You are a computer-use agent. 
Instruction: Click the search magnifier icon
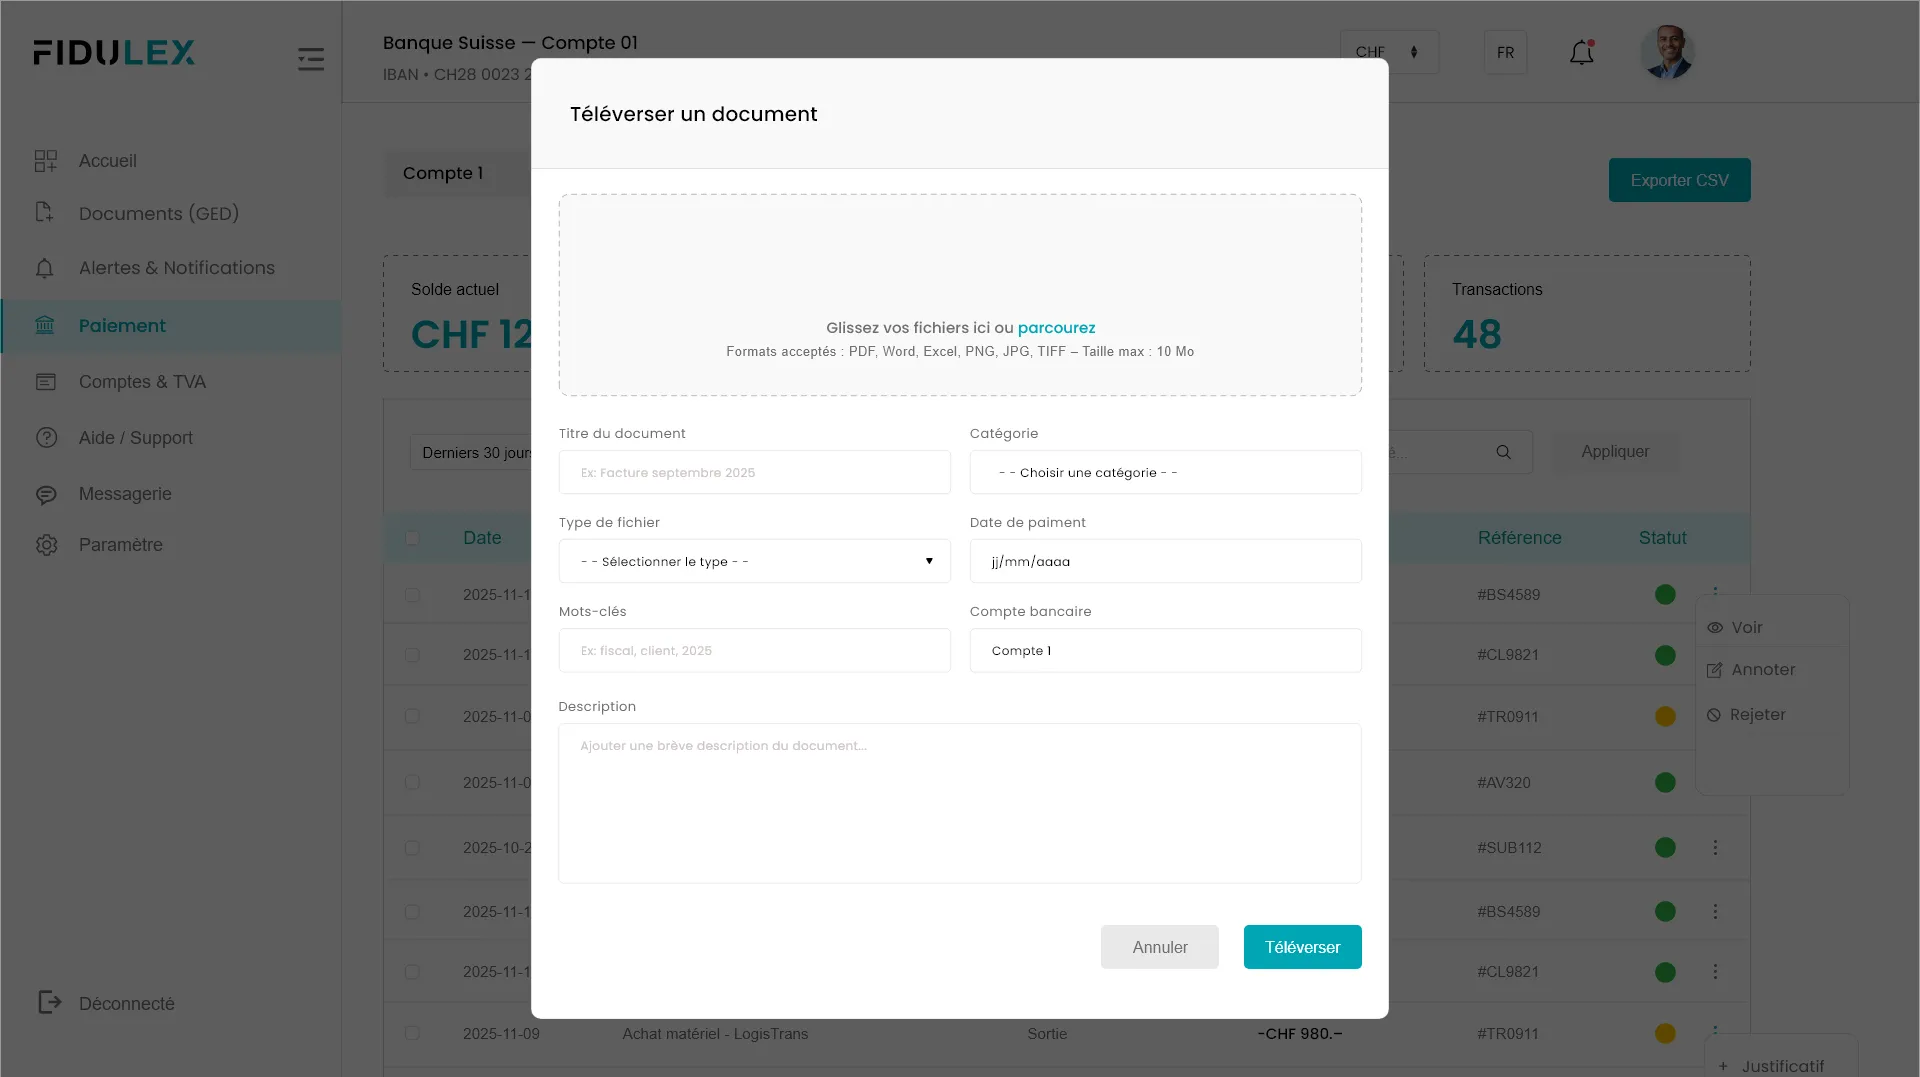(x=1503, y=452)
